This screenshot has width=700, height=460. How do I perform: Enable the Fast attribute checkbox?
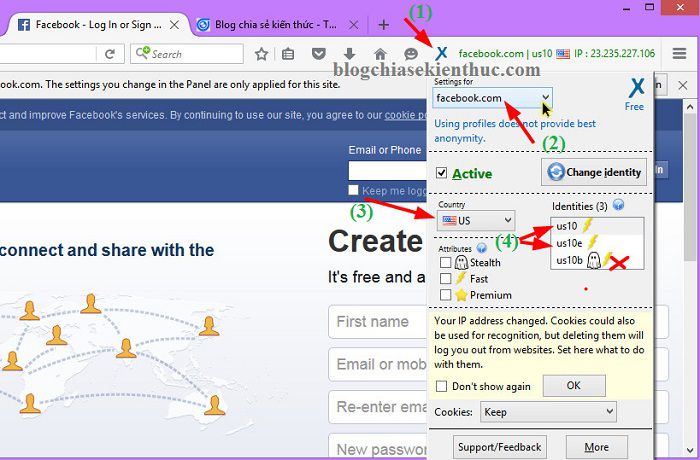coord(445,279)
